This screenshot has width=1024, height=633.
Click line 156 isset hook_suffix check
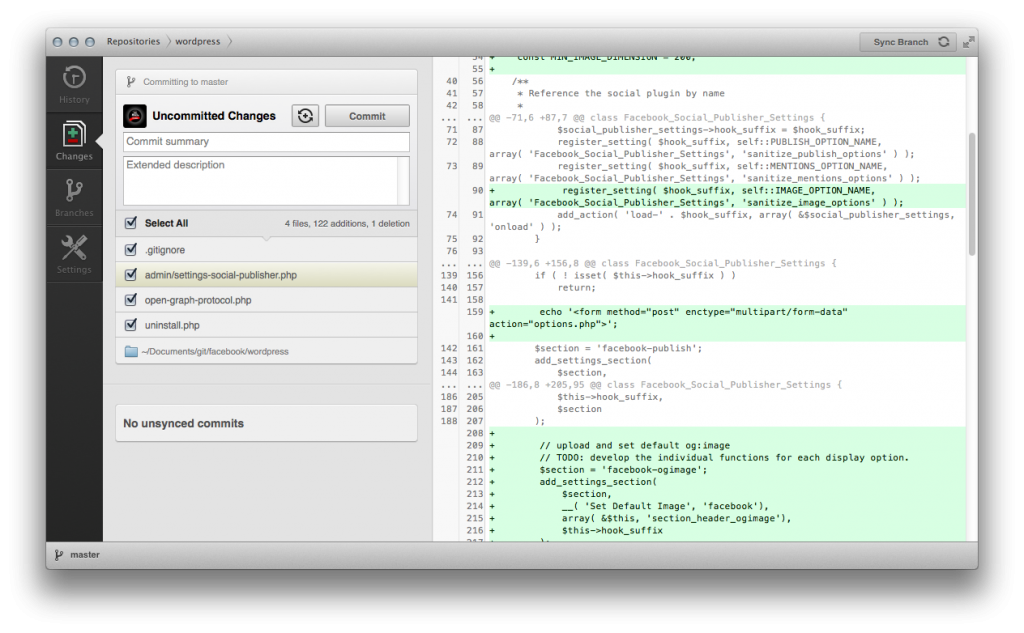(x=635, y=276)
